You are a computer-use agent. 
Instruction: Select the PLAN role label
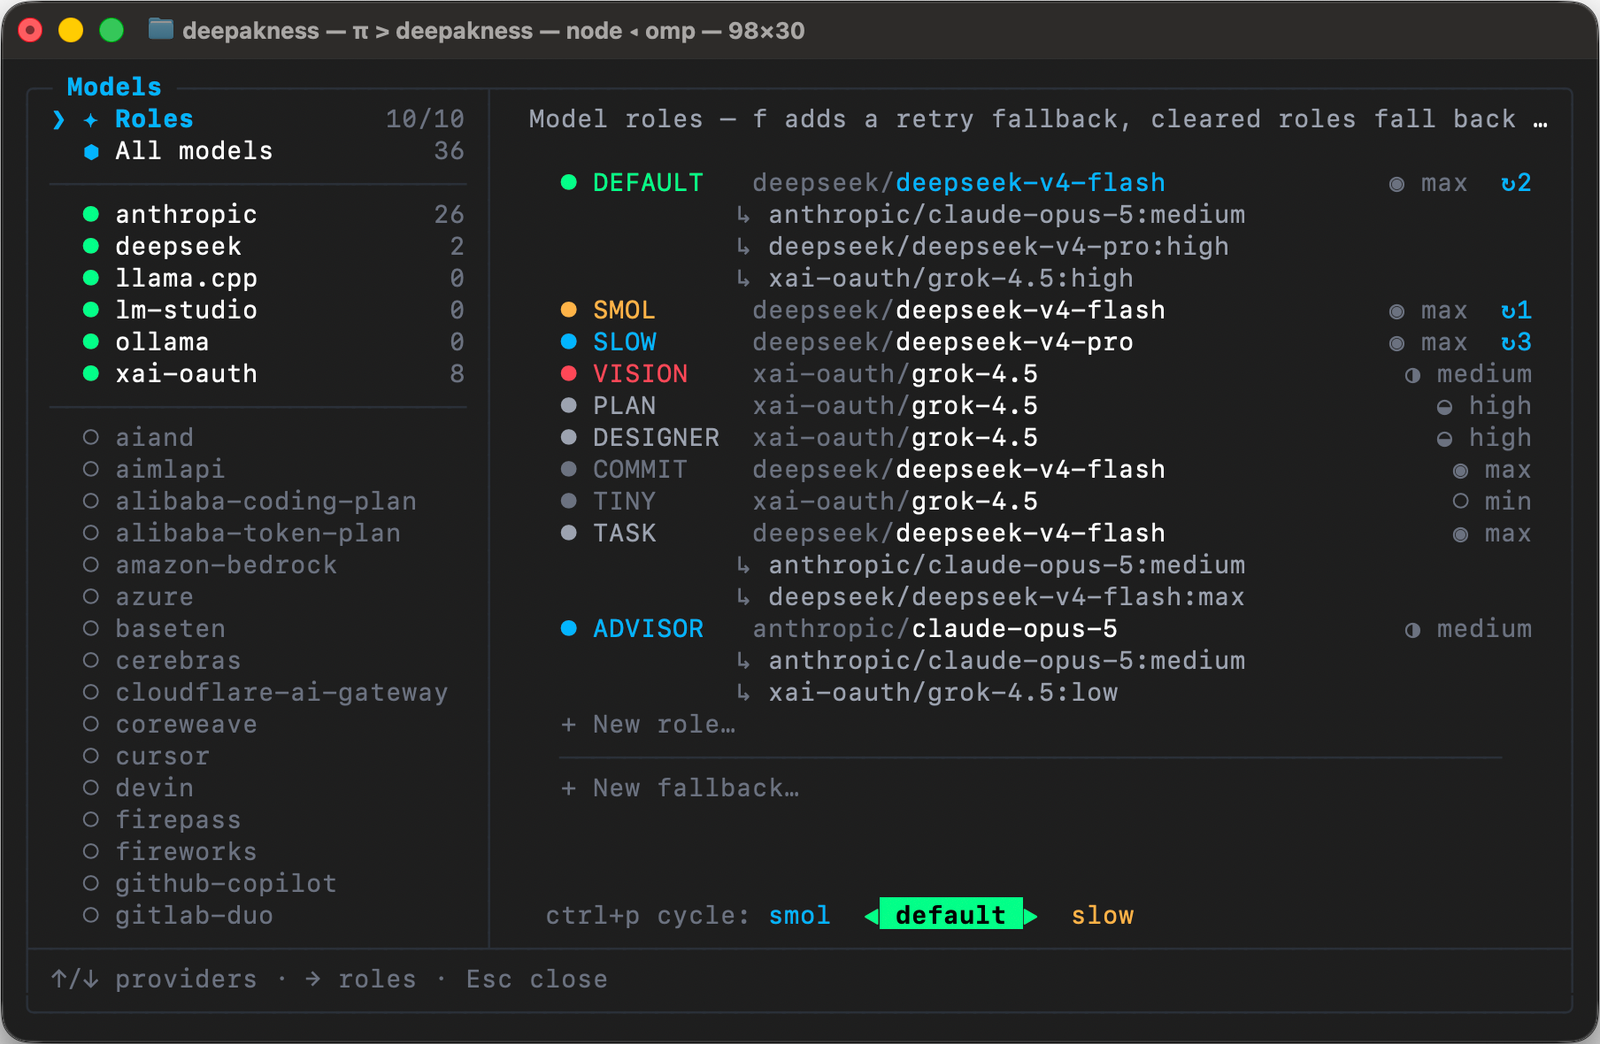[x=625, y=406]
